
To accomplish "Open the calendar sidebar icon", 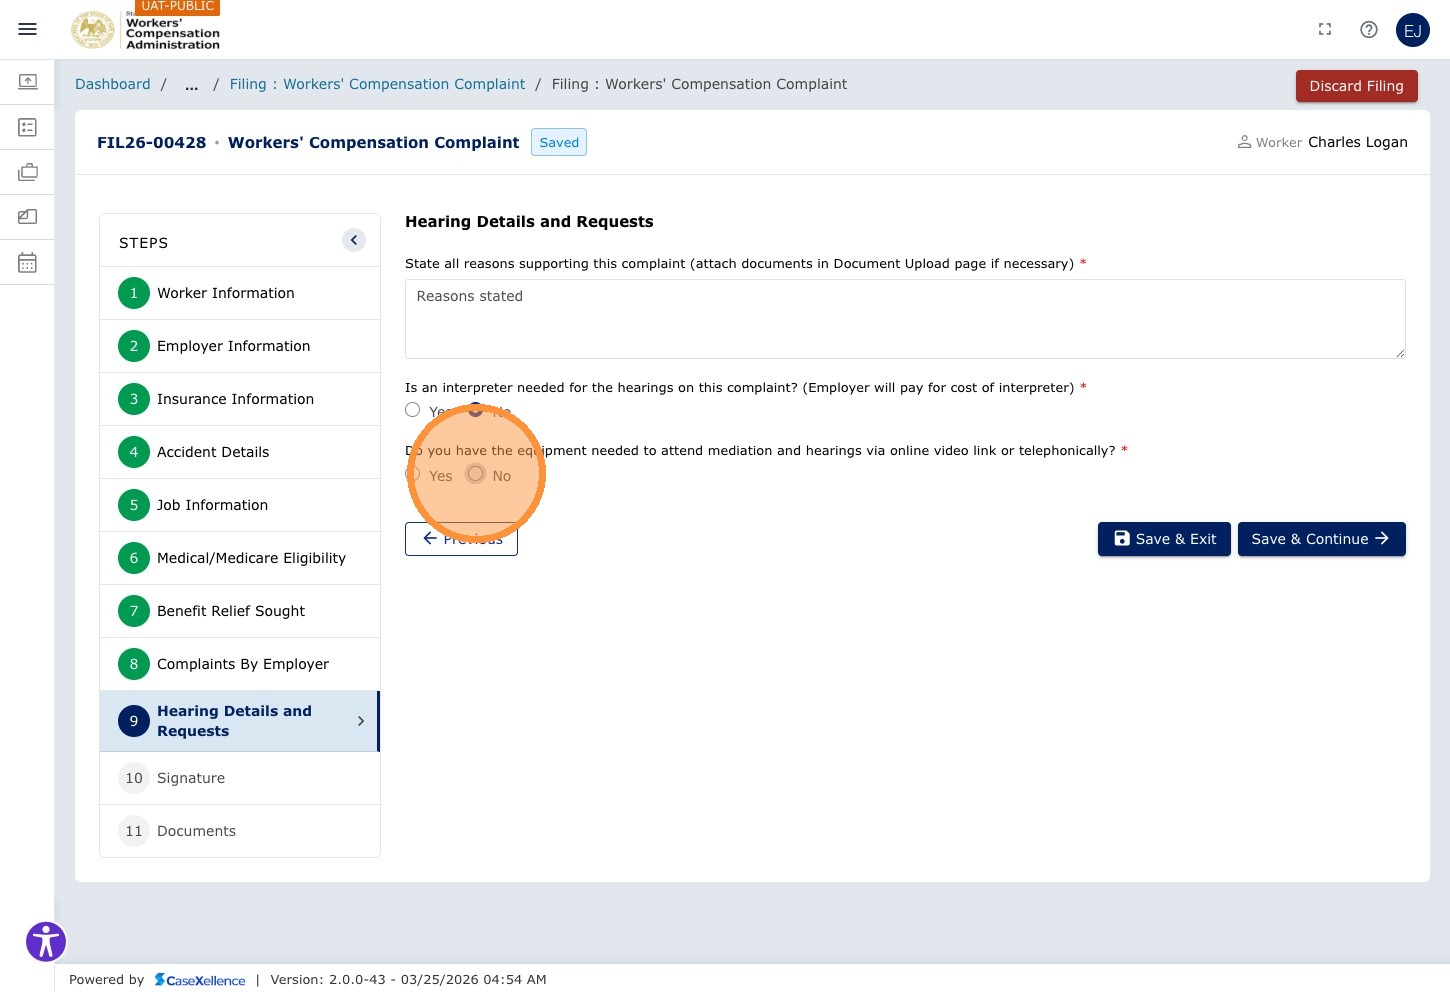I will pyautogui.click(x=28, y=262).
